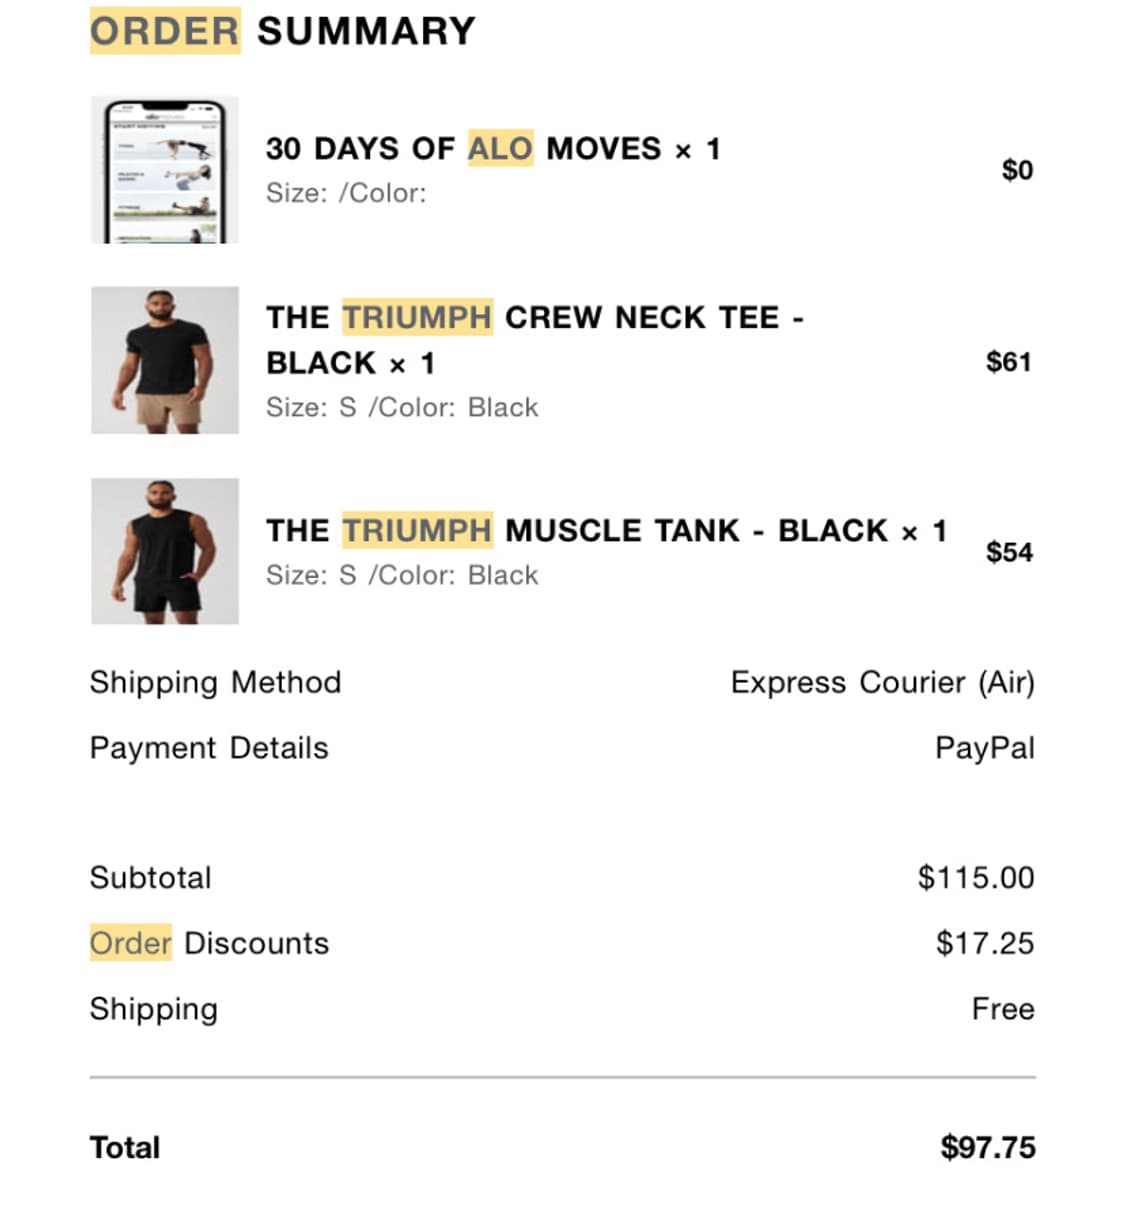Click the Order Discounts label

pos(209,943)
